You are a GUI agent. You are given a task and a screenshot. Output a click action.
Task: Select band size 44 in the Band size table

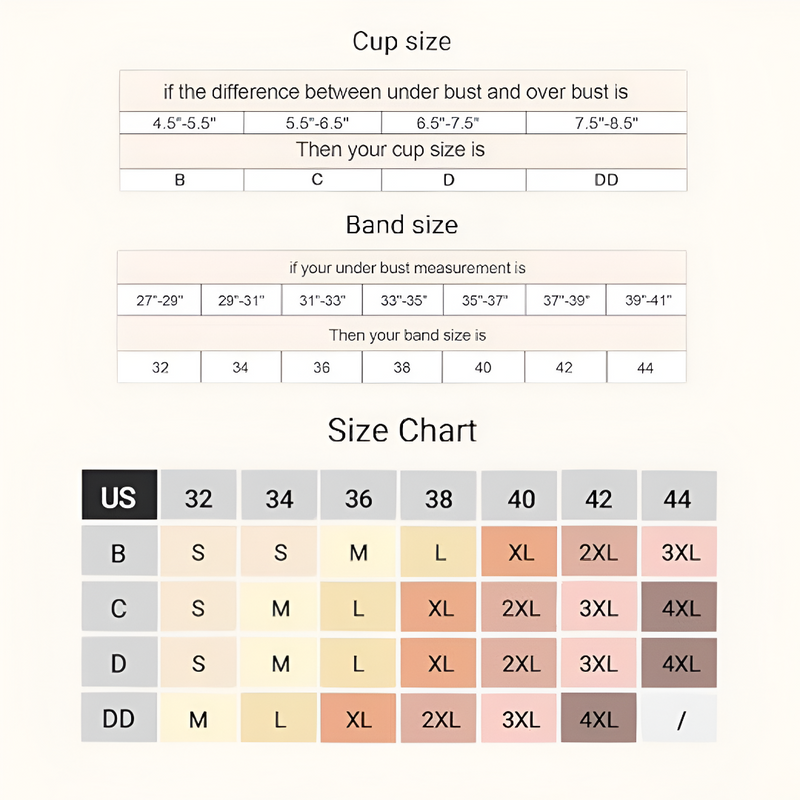[645, 367]
